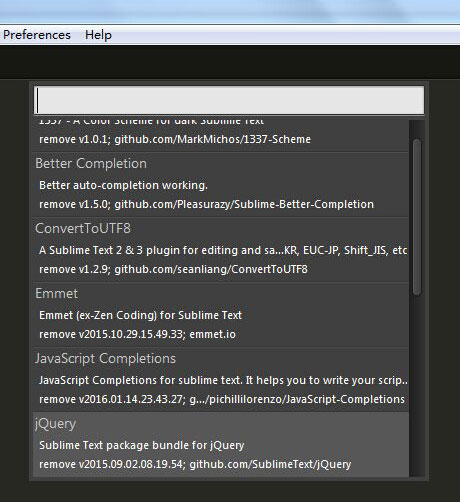Click 'remove v2015.09.02.08.19.54; github.com/SublimeText/jQuery' line
The image size is (460, 502).
(x=195, y=464)
